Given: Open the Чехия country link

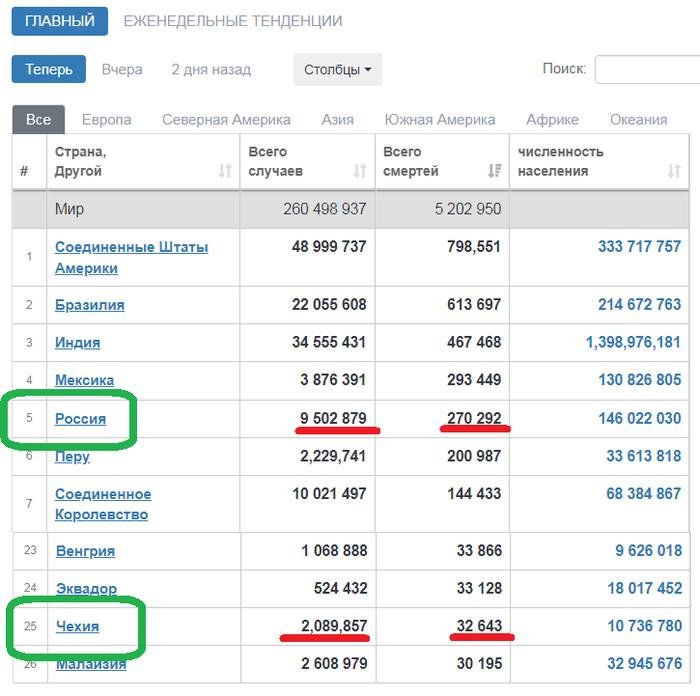Looking at the screenshot, I should tap(77, 626).
